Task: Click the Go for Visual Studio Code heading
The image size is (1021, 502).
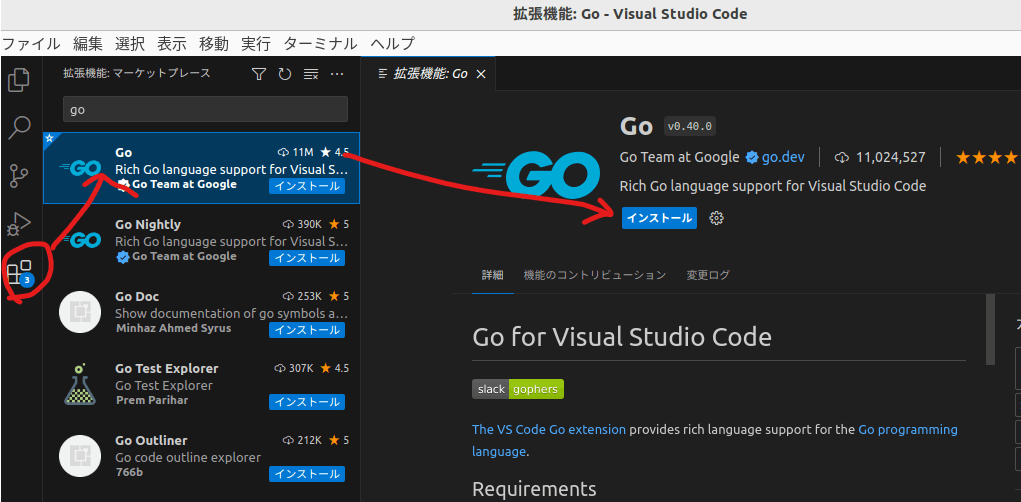Action: coord(622,337)
